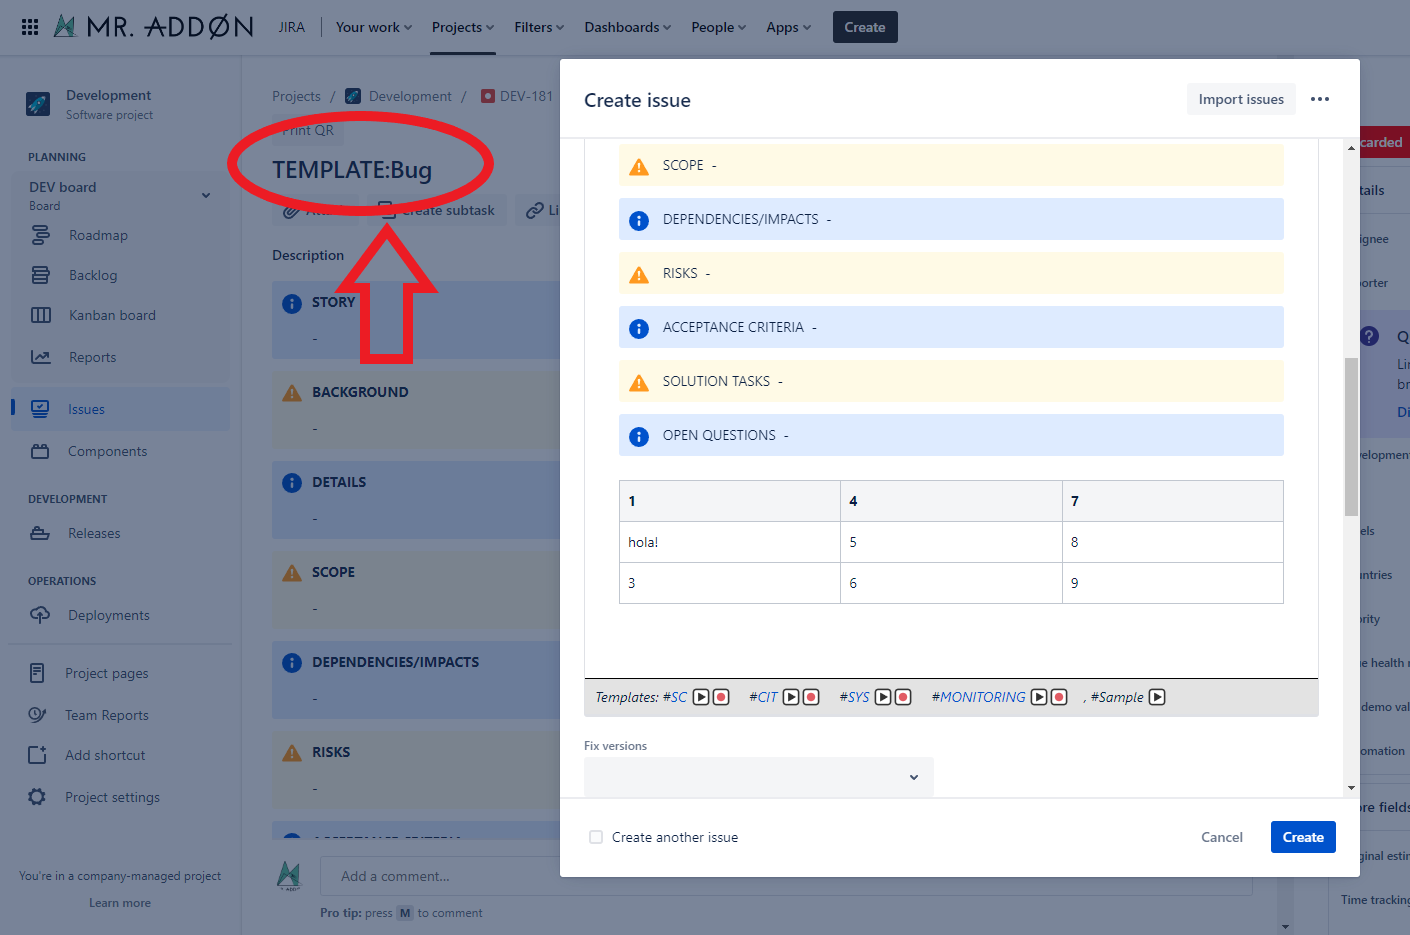Click the blue Create button in dialog
The height and width of the screenshot is (935, 1410).
coord(1302,837)
